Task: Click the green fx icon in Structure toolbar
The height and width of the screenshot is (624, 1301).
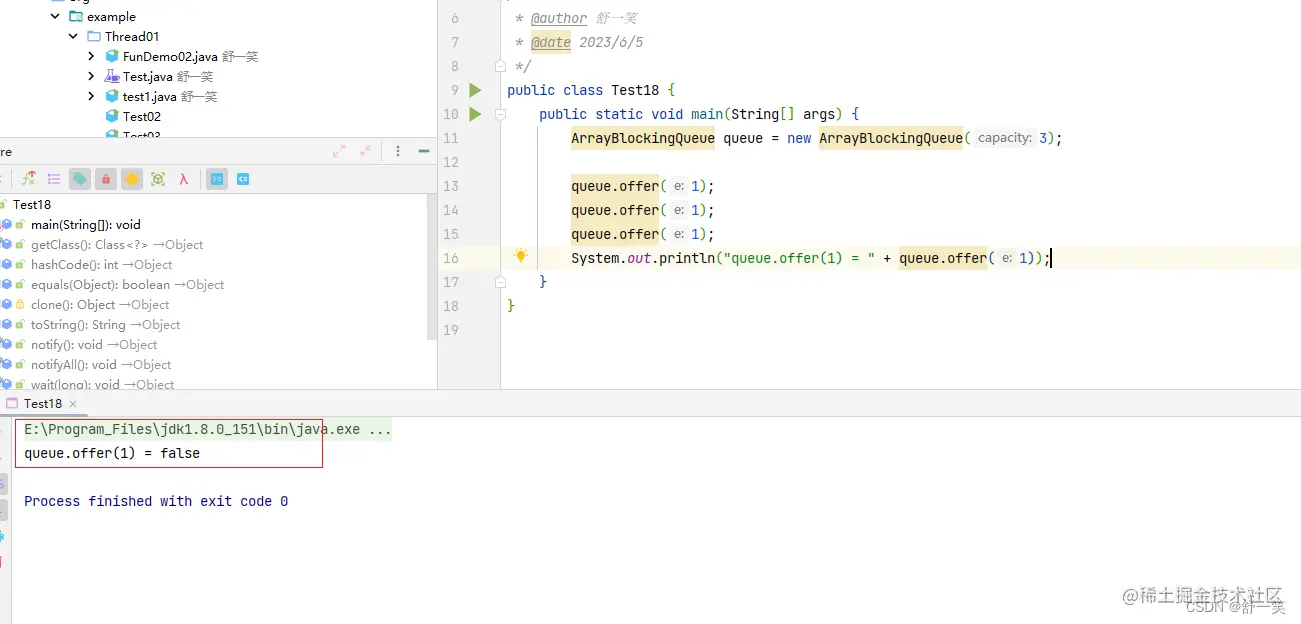Action: 29,179
